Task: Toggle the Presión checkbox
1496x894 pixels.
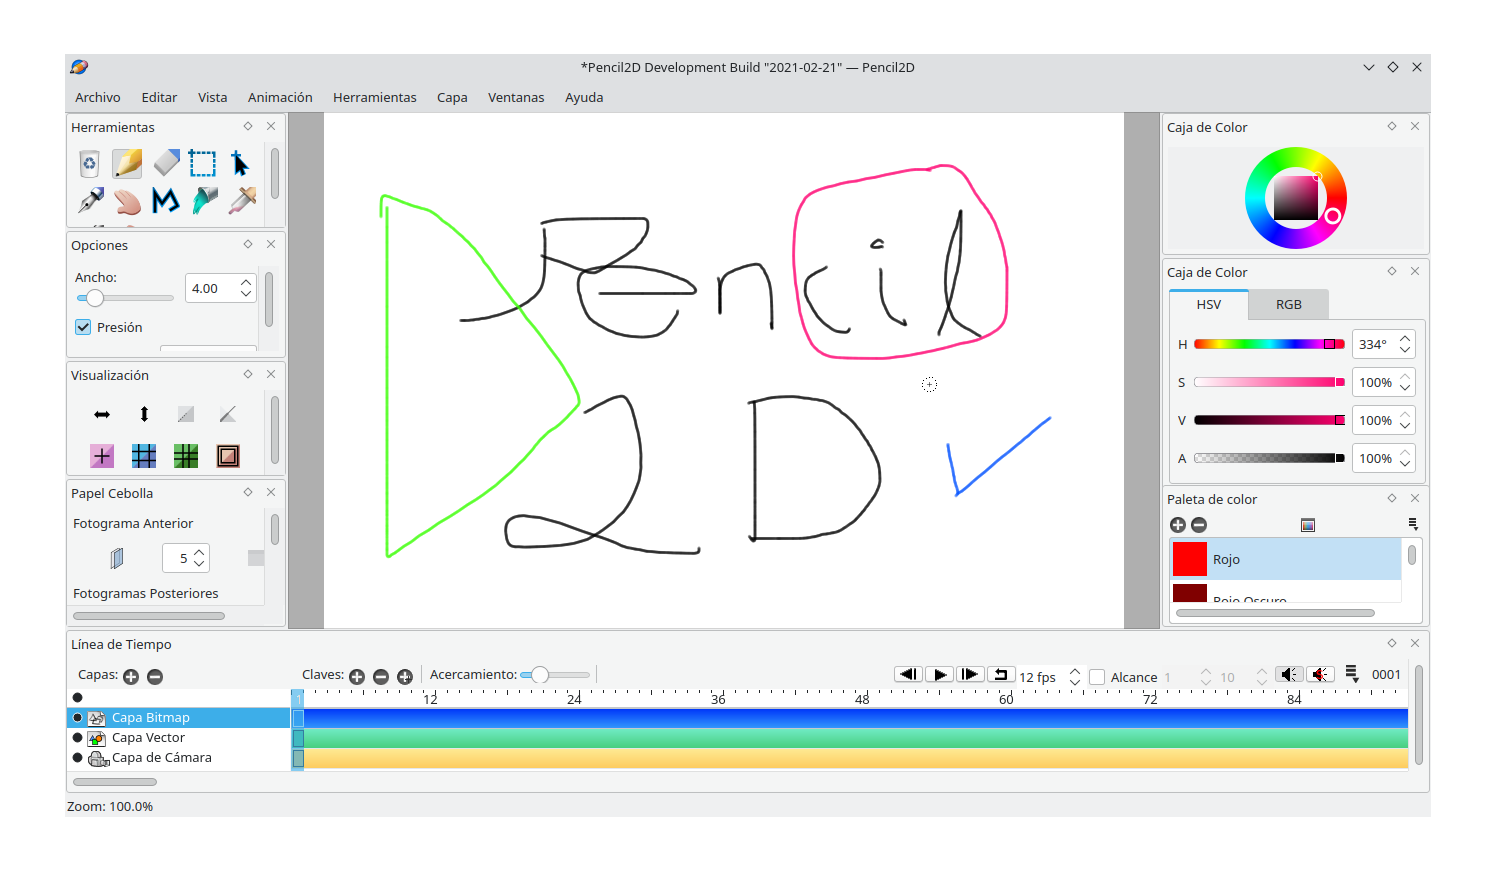Action: pyautogui.click(x=83, y=327)
